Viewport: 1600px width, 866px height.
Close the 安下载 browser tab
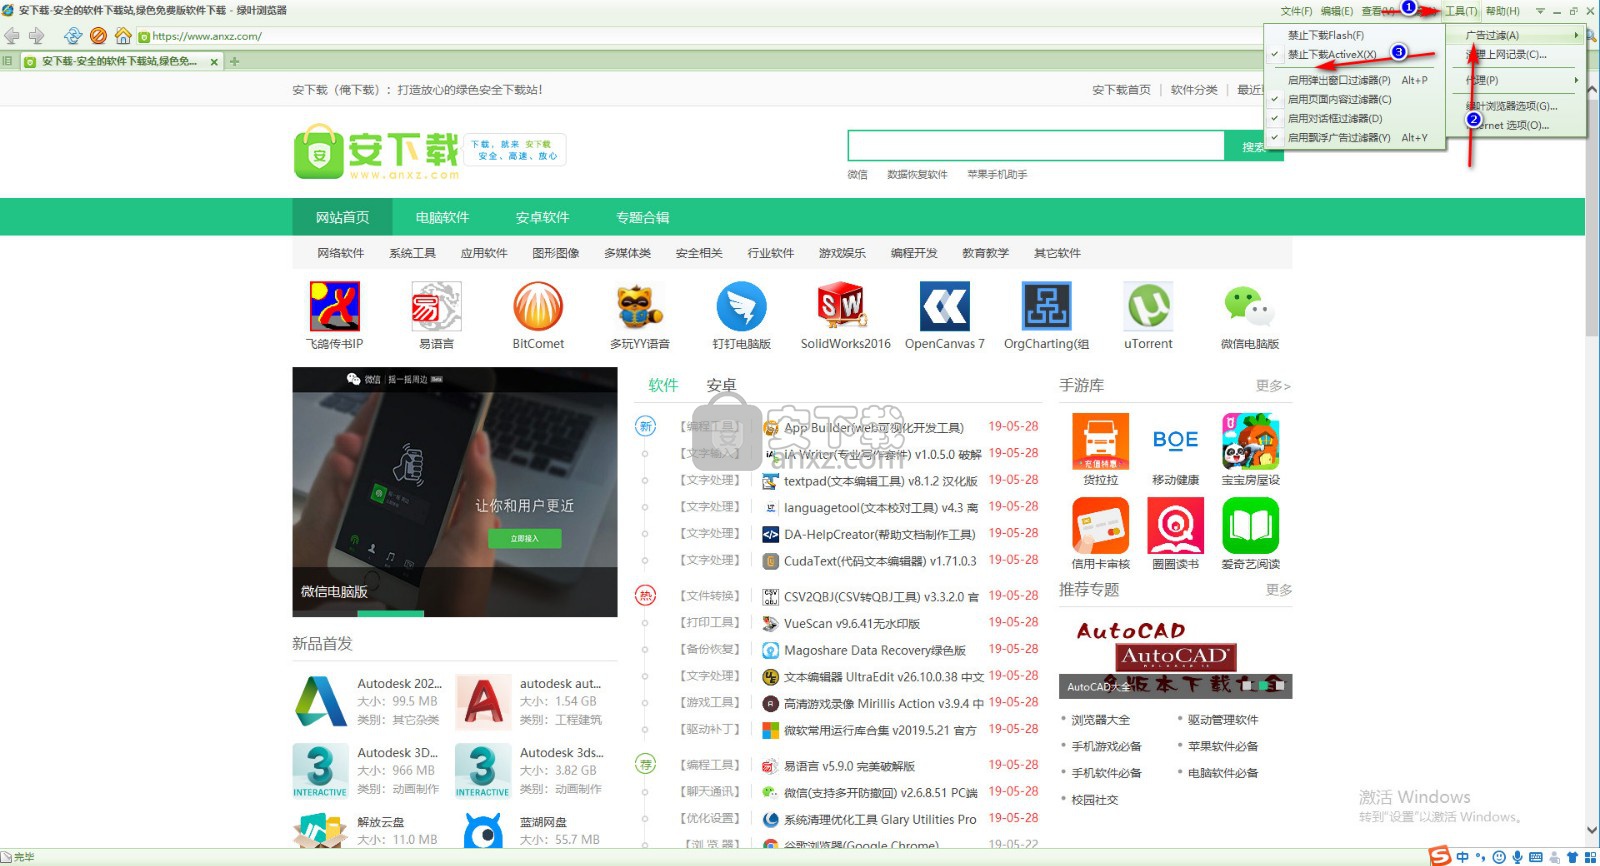214,62
